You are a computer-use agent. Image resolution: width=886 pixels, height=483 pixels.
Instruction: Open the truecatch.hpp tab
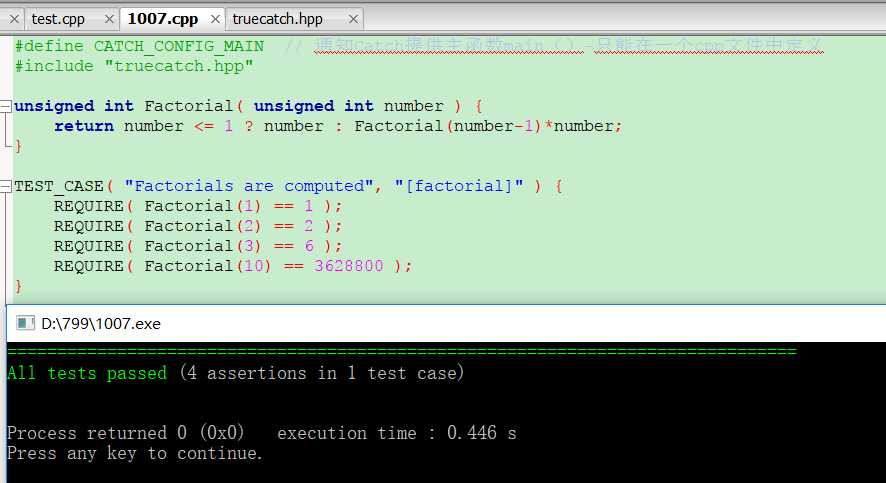coord(277,19)
